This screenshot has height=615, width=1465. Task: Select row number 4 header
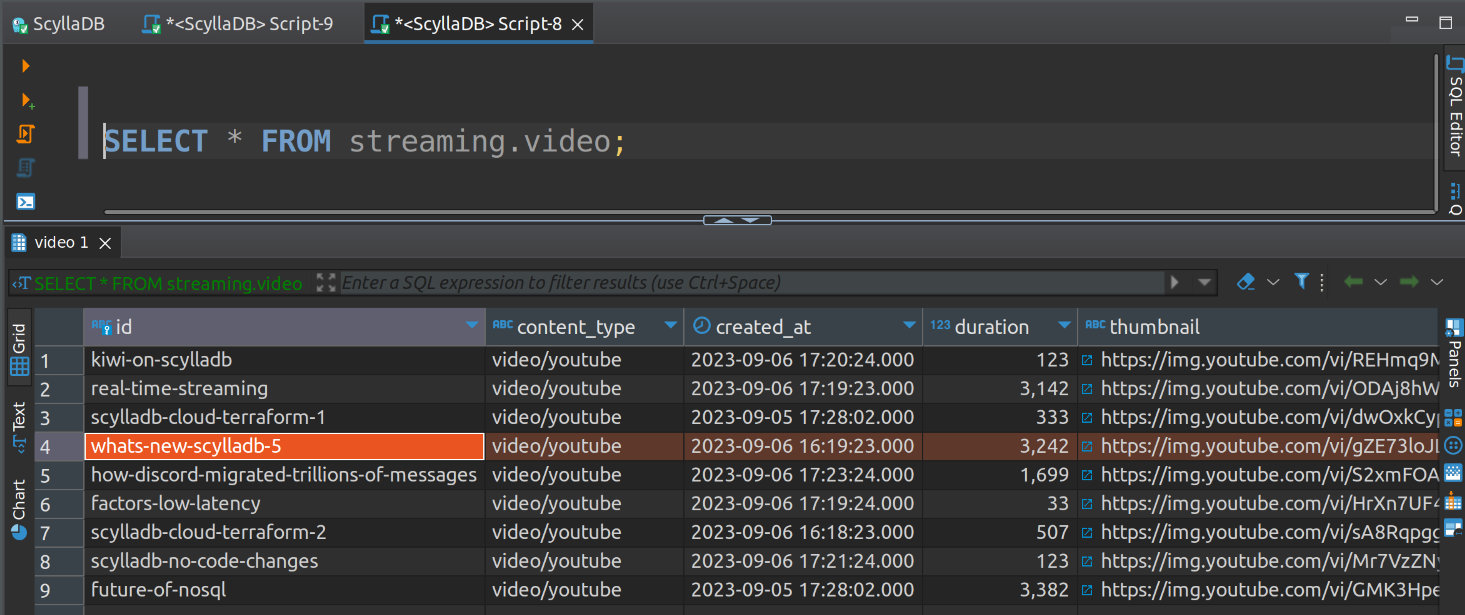click(x=59, y=446)
